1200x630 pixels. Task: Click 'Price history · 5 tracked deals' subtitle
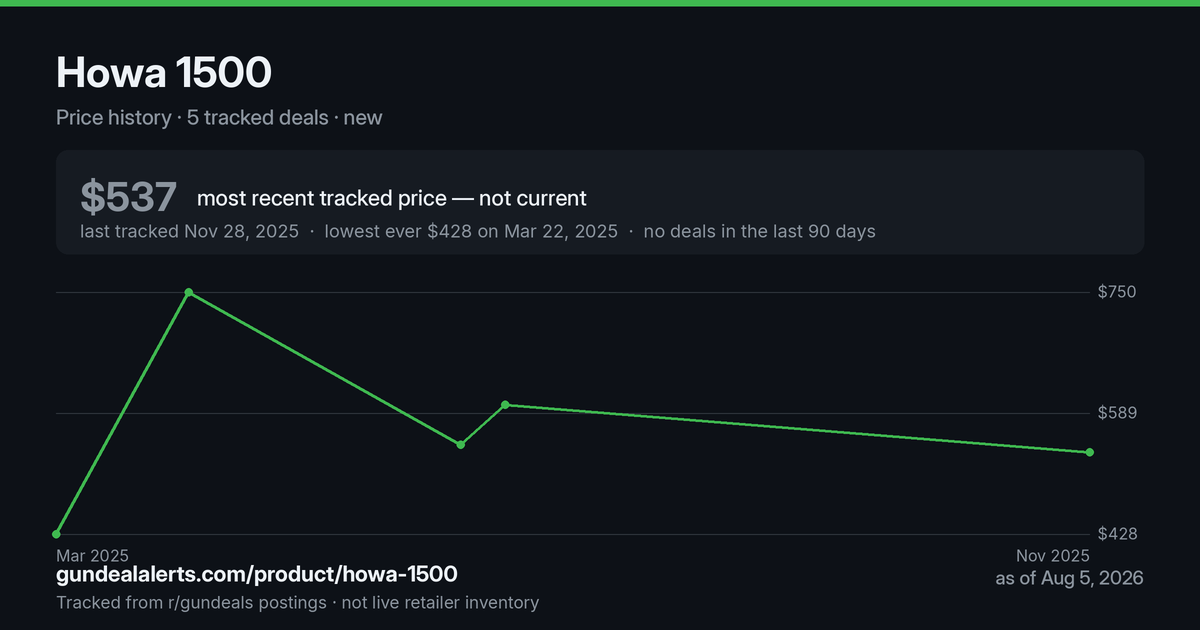click(x=192, y=117)
